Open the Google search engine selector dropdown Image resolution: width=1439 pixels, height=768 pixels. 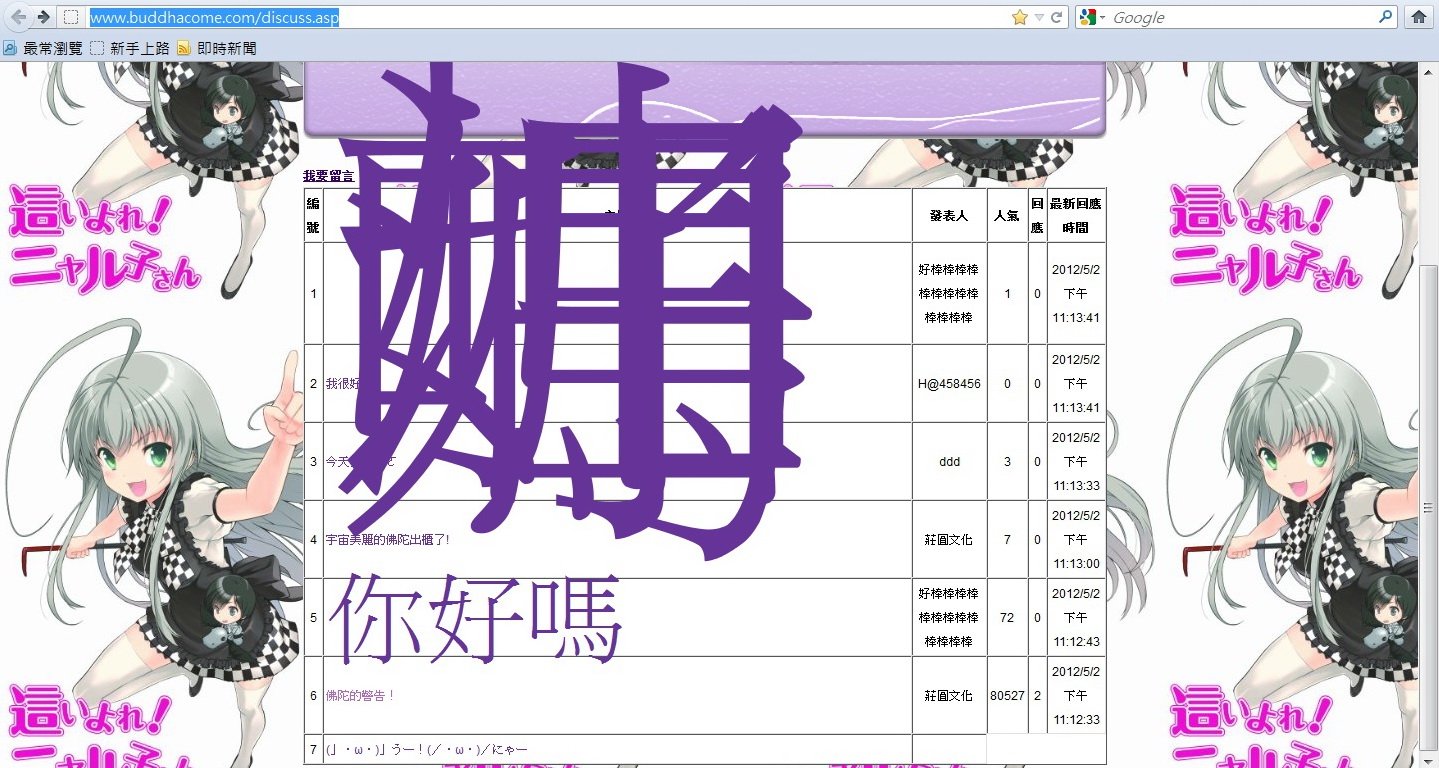click(x=1092, y=17)
